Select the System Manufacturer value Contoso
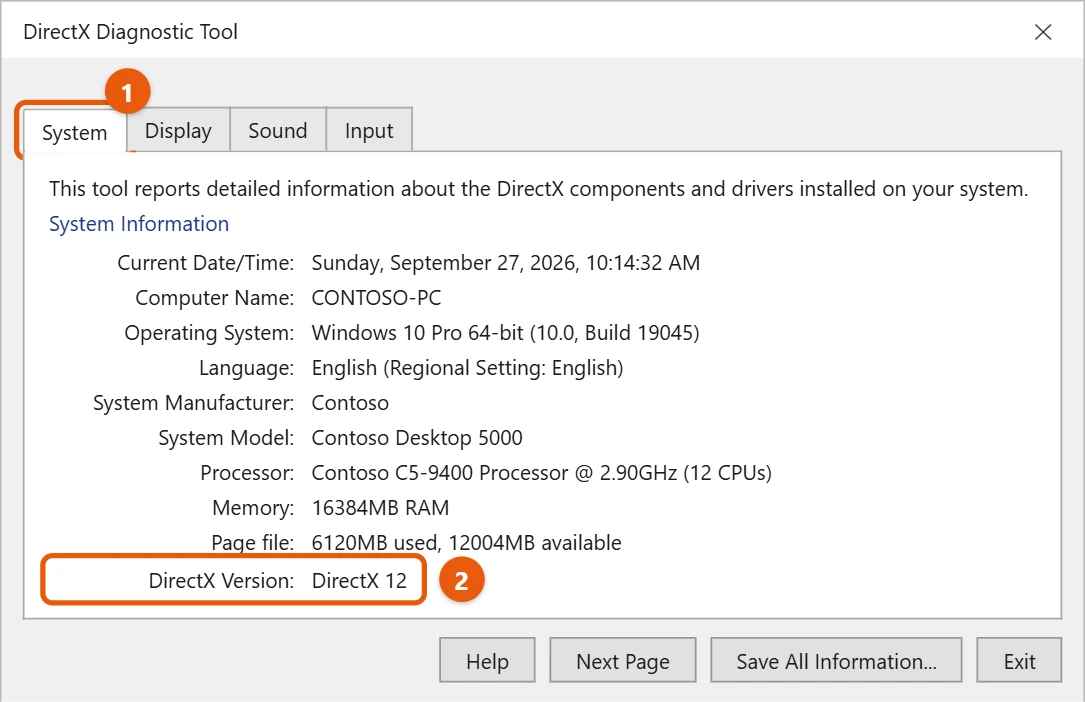This screenshot has width=1085, height=702. tap(350, 403)
